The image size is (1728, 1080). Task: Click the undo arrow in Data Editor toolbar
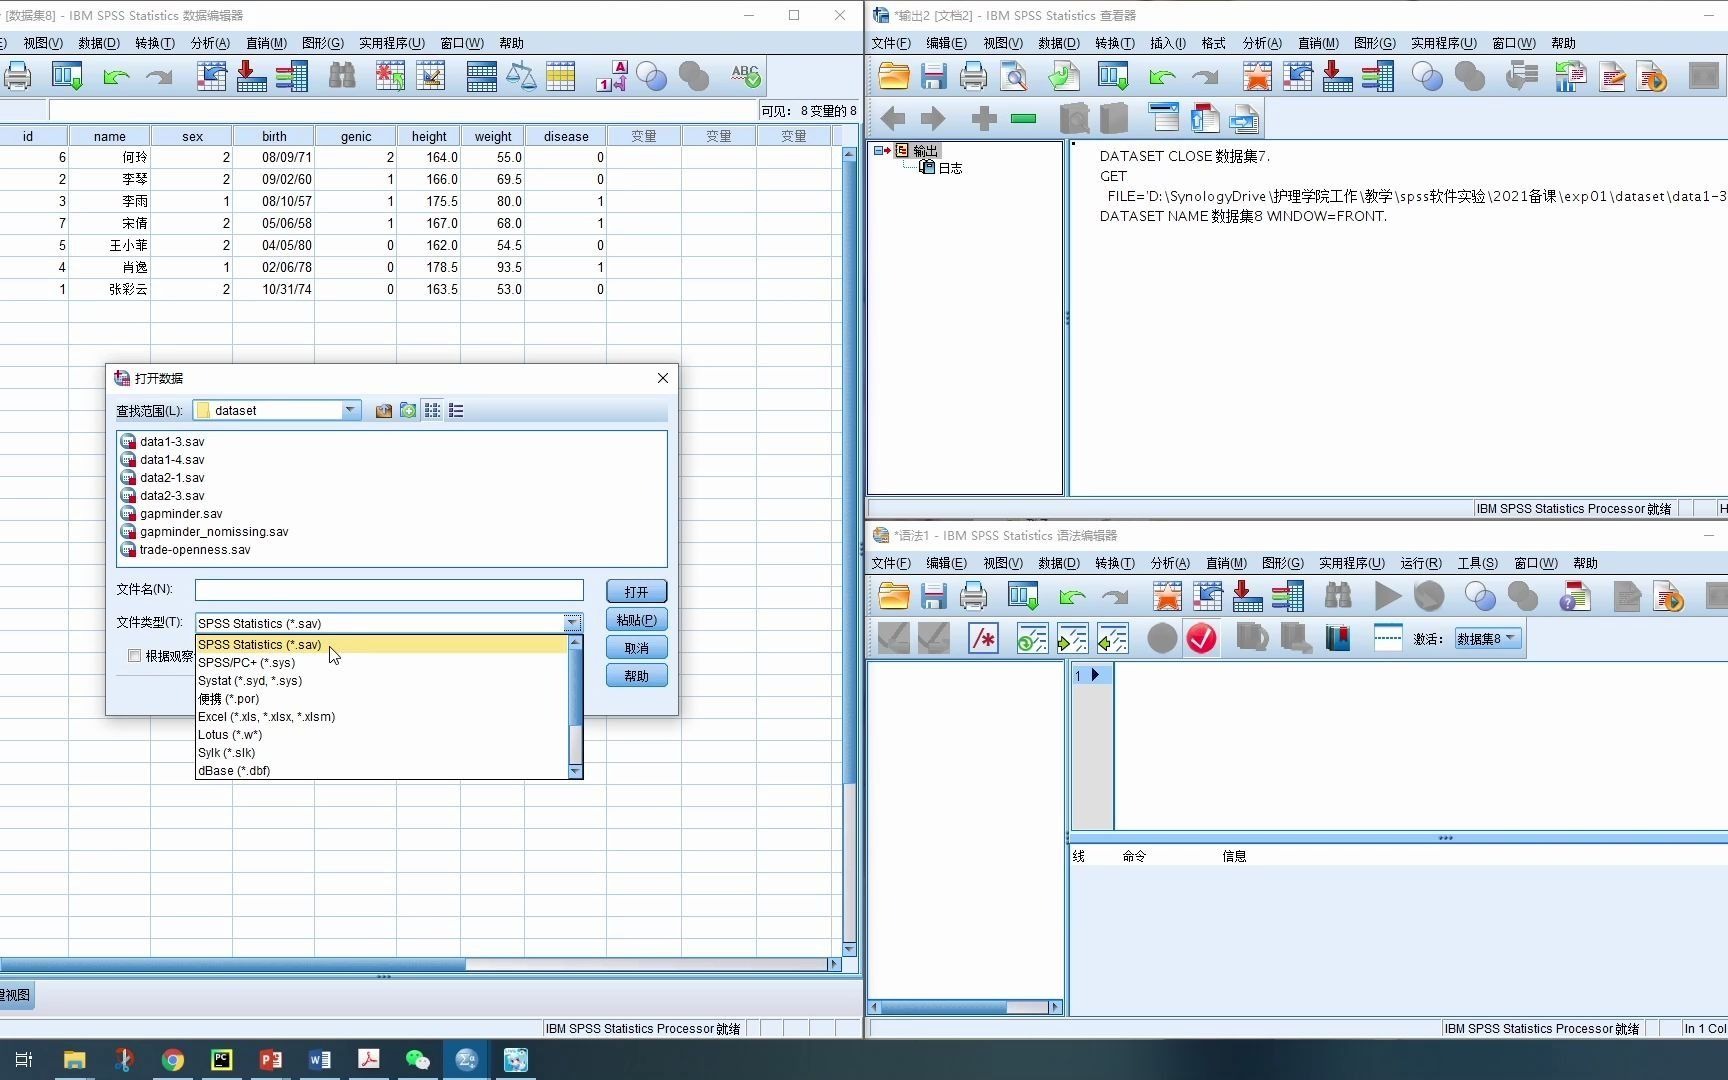[x=116, y=77]
